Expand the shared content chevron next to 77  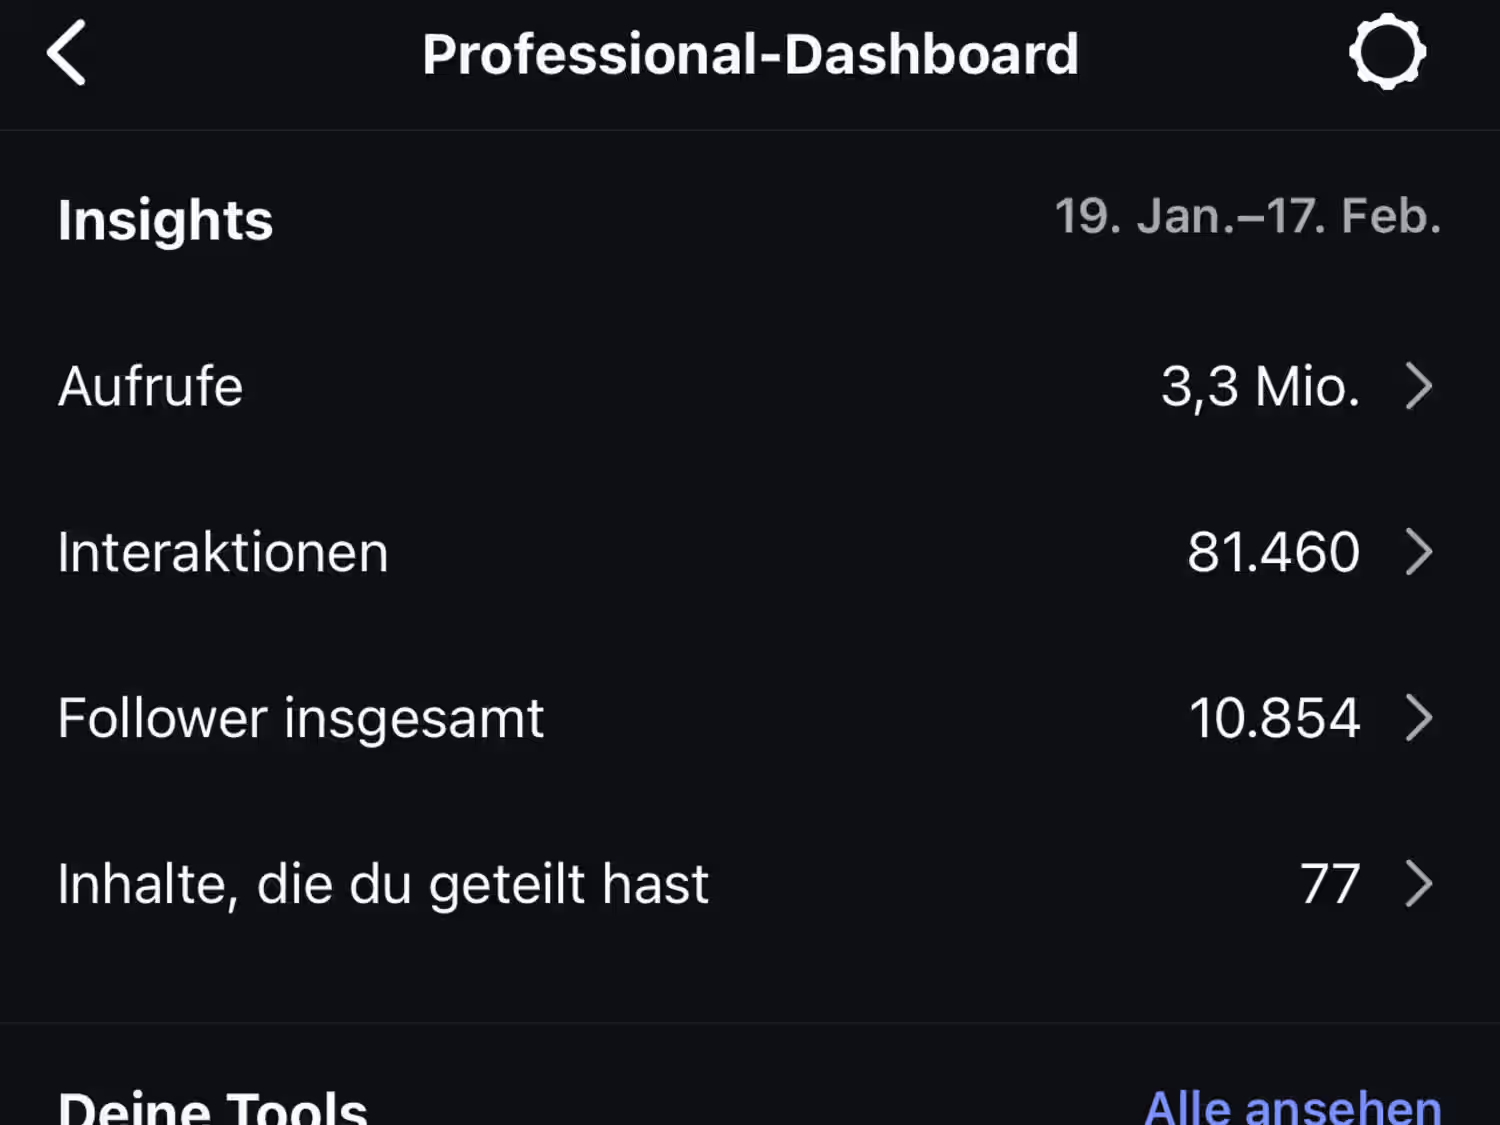(x=1418, y=884)
